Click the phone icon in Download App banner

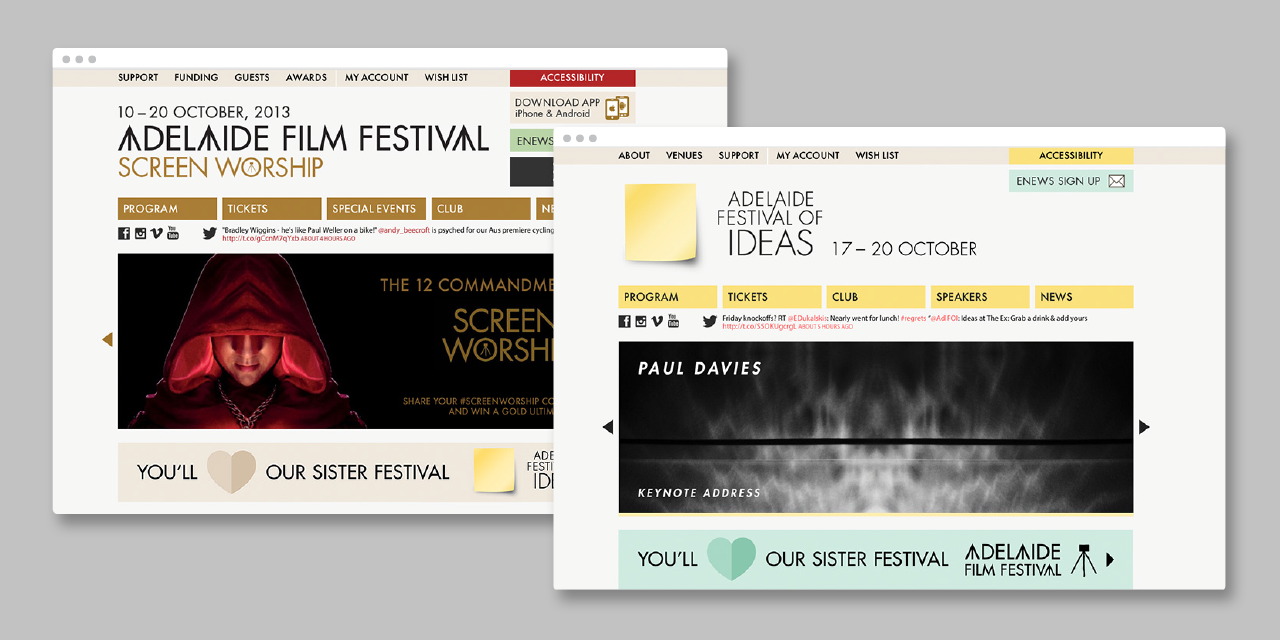[617, 107]
